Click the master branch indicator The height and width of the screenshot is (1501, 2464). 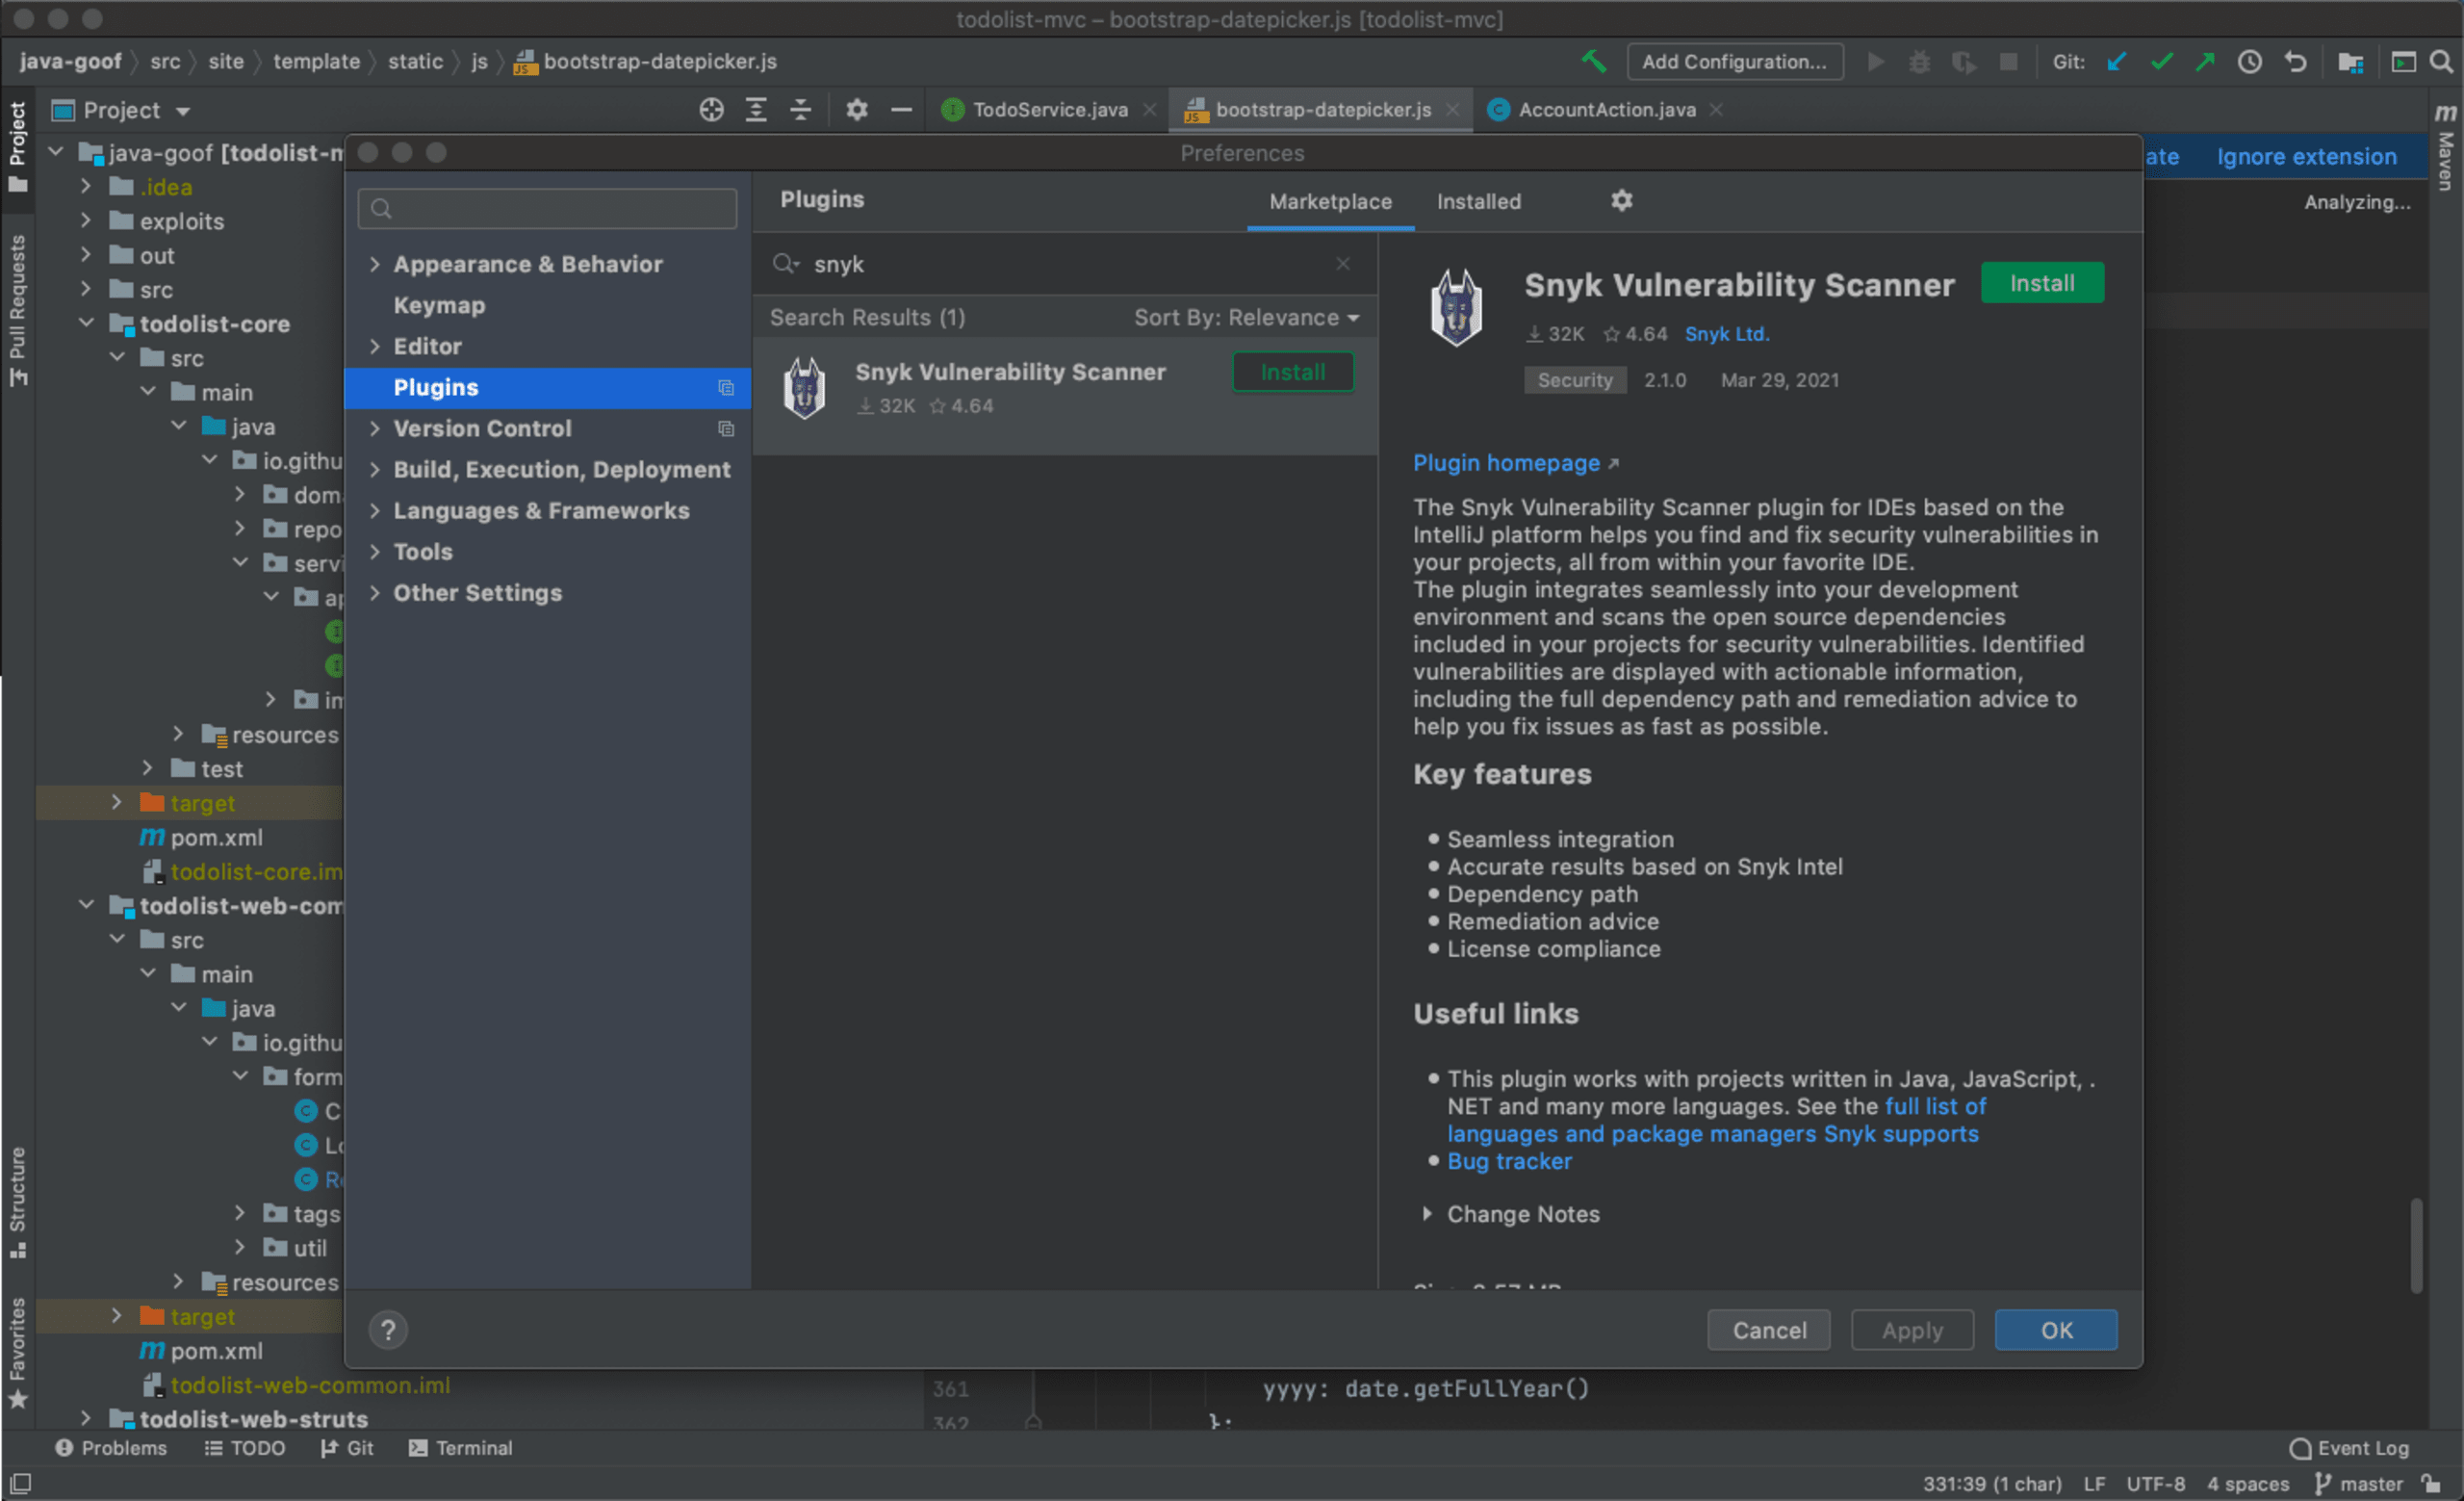pos(2359,1483)
